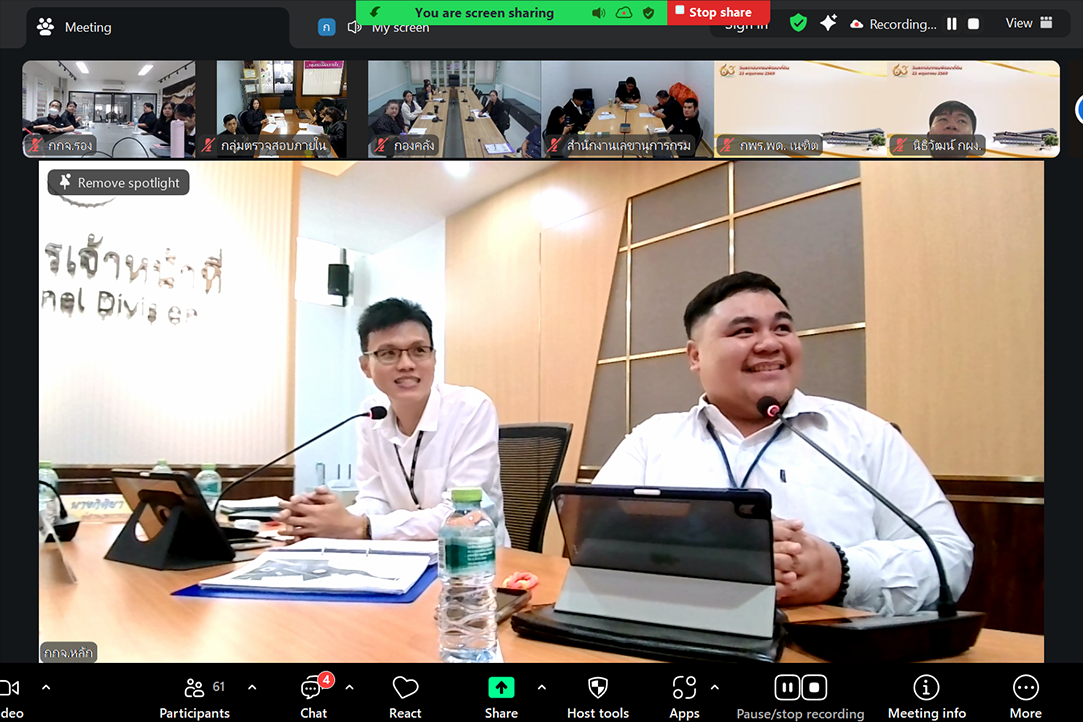This screenshot has width=1083, height=722.
Task: Click Remove spotlight button
Action: tap(118, 182)
